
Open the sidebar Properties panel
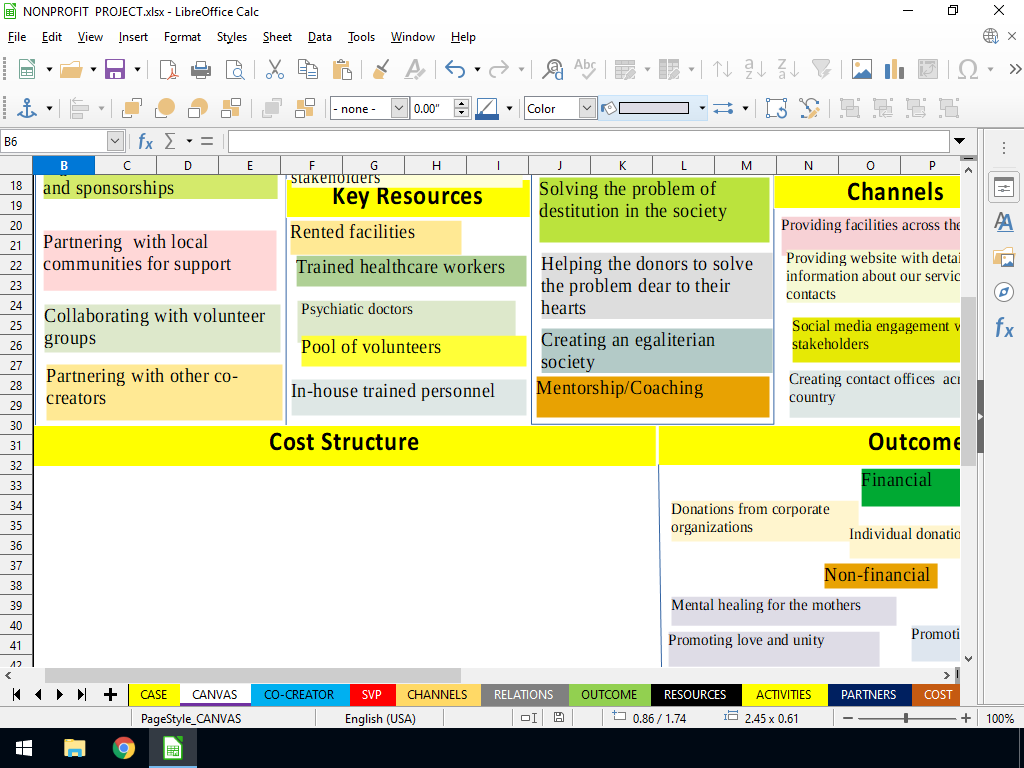pos(1004,188)
